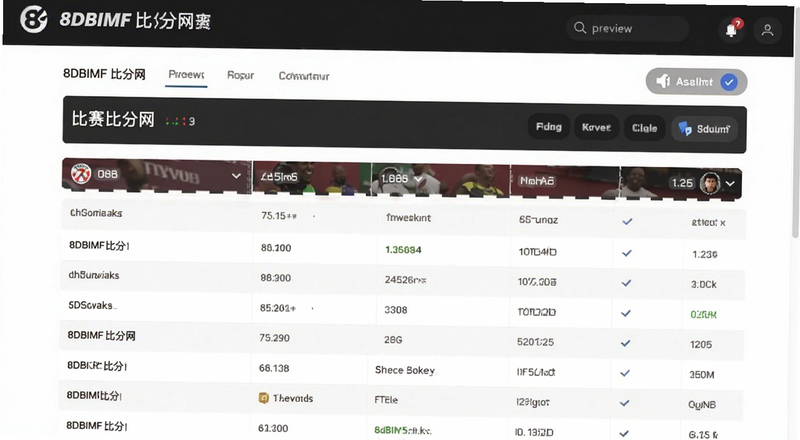Switch to the Cohwrtmur tab
Viewport: 800px width, 440px height.
pyautogui.click(x=304, y=76)
